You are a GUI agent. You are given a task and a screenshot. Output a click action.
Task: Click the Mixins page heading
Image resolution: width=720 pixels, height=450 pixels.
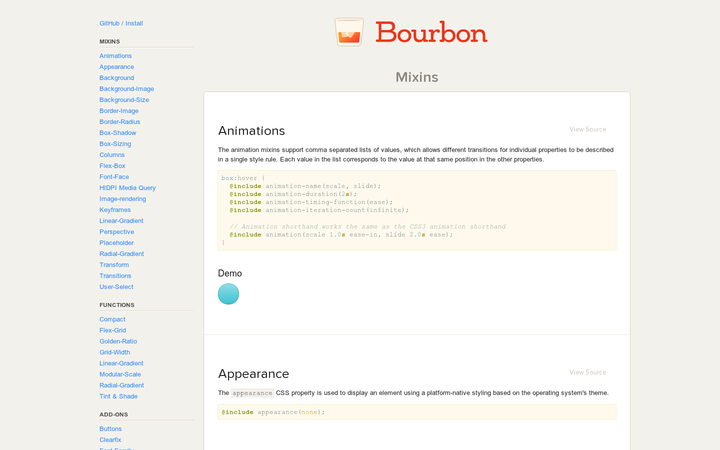pos(417,77)
